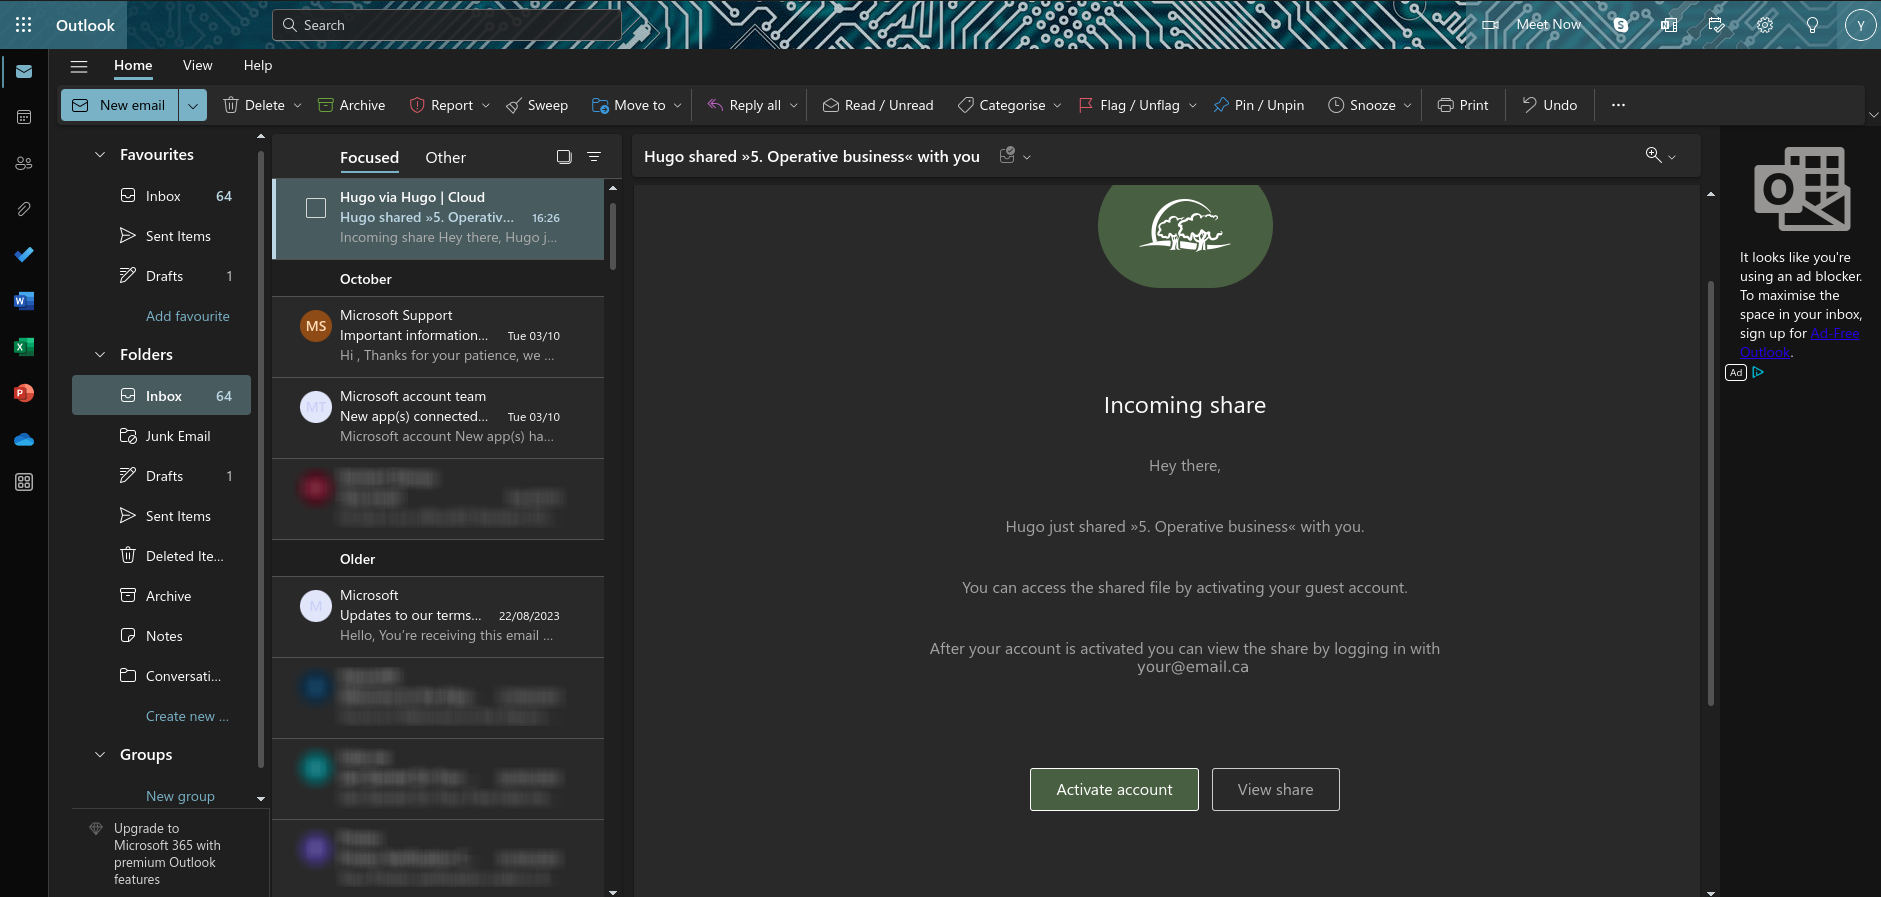Open the Move to dropdown arrow
The width and height of the screenshot is (1881, 897).
677,105
